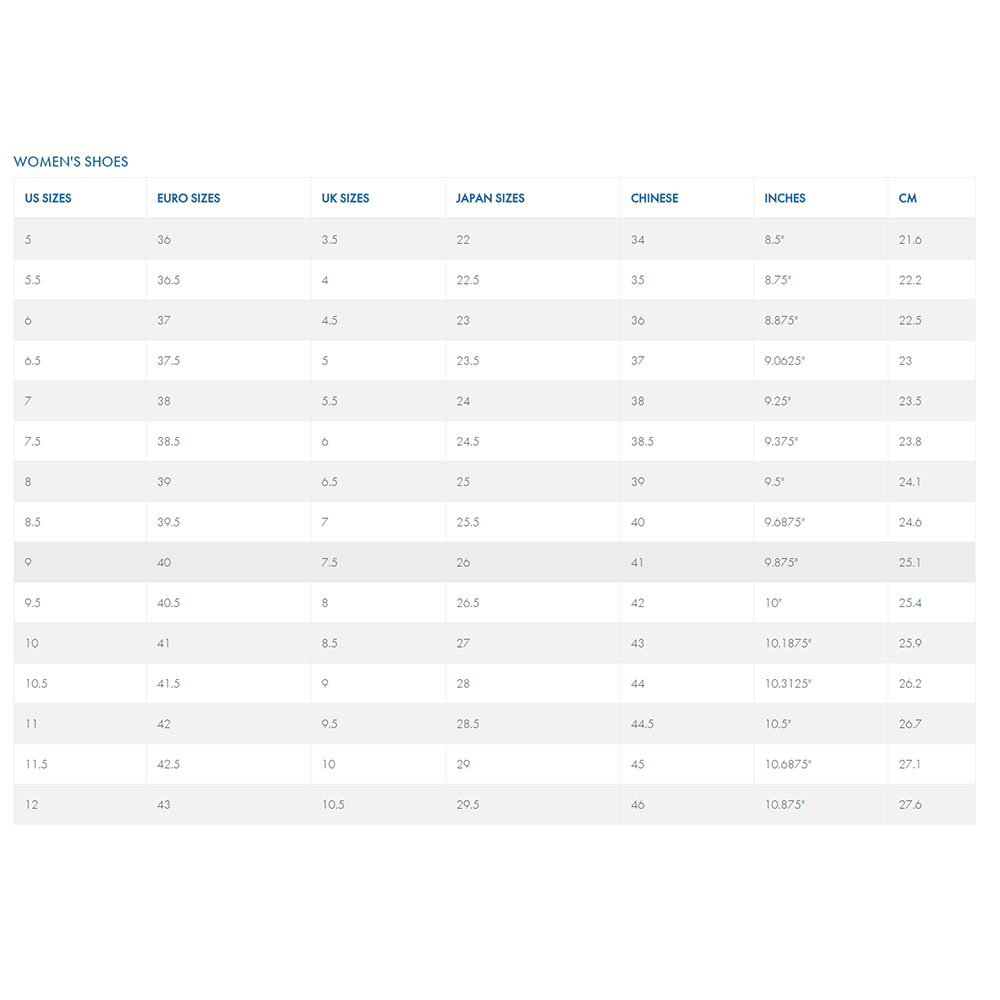Click the WOMEN'S SHOES heading
This screenshot has height=1000, width=1000.
pyautogui.click(x=71, y=161)
